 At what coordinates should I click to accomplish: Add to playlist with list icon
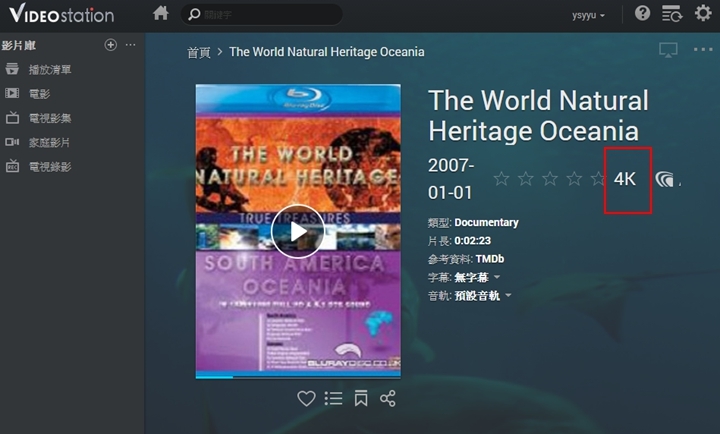333,398
